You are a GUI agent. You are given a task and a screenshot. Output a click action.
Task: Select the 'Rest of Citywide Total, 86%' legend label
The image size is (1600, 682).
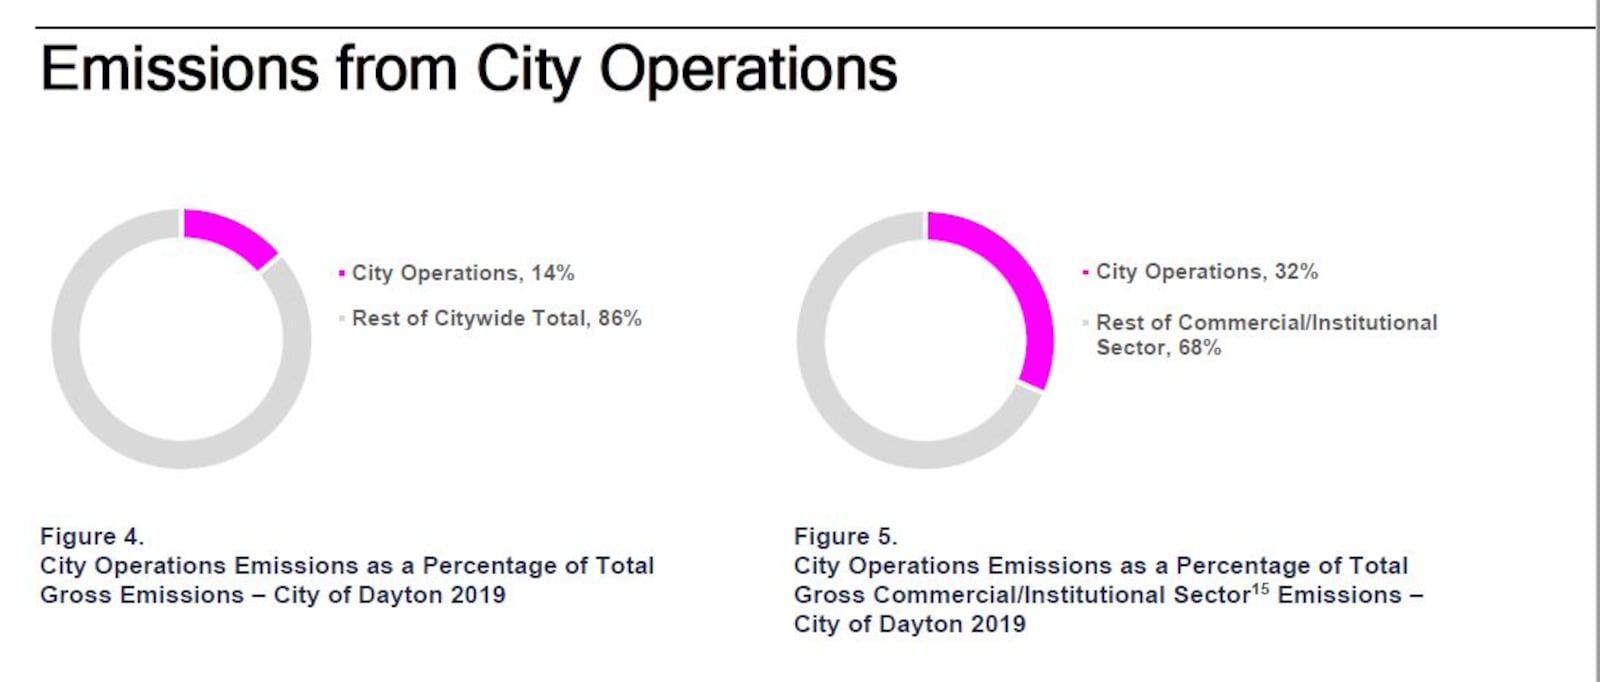496,318
